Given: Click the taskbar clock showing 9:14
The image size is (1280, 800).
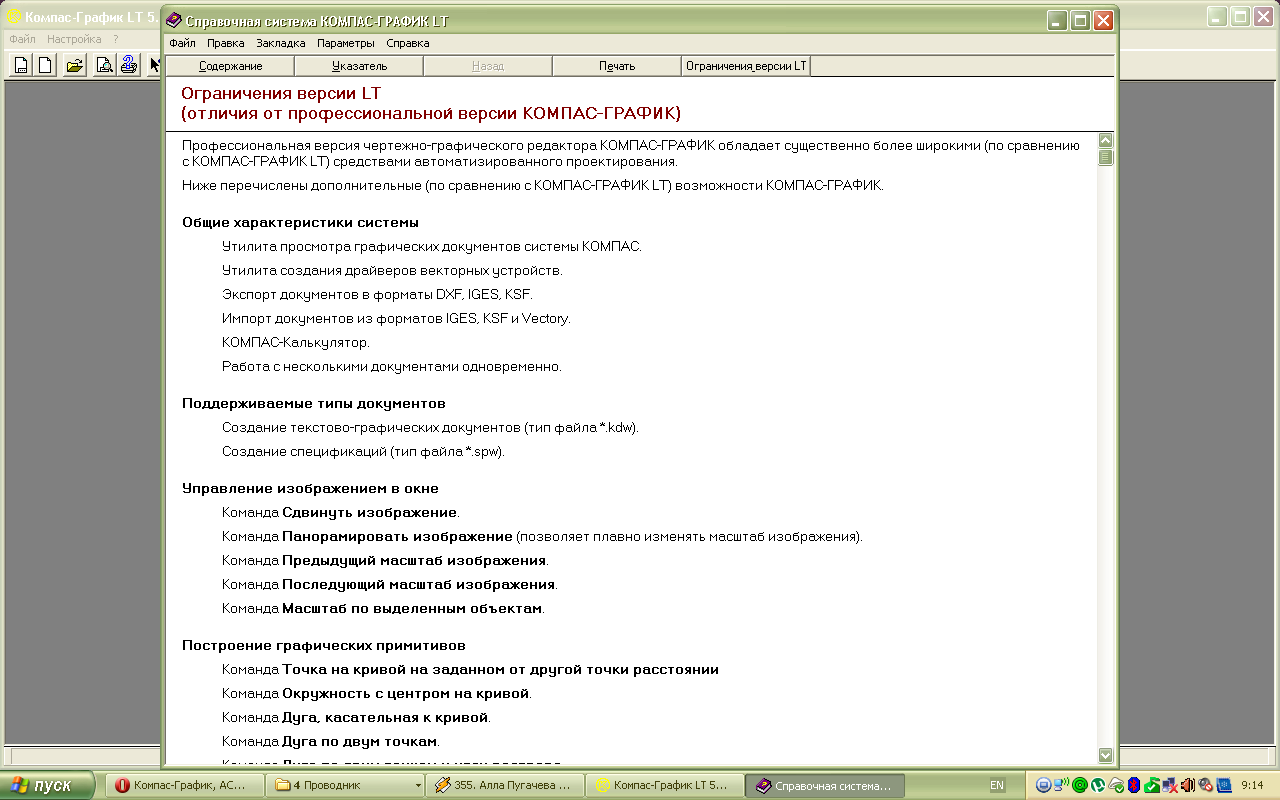Looking at the screenshot, I should tap(1253, 786).
